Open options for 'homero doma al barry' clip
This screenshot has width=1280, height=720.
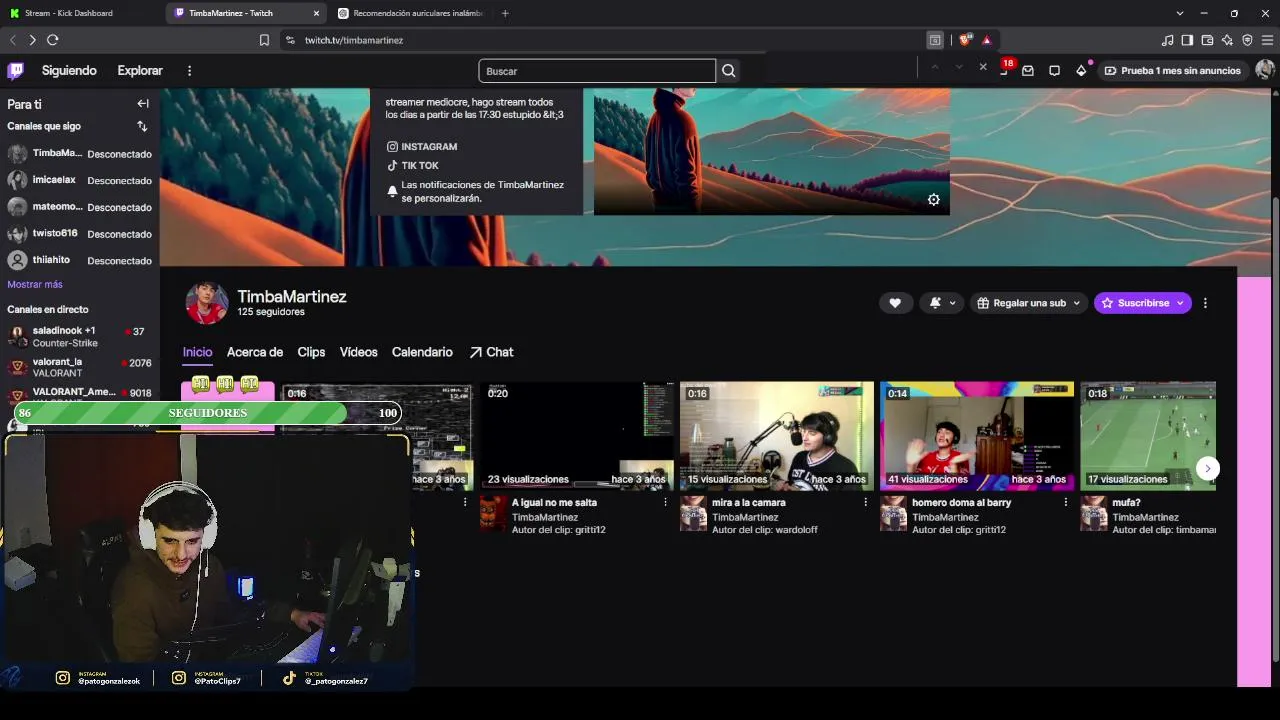1065,502
